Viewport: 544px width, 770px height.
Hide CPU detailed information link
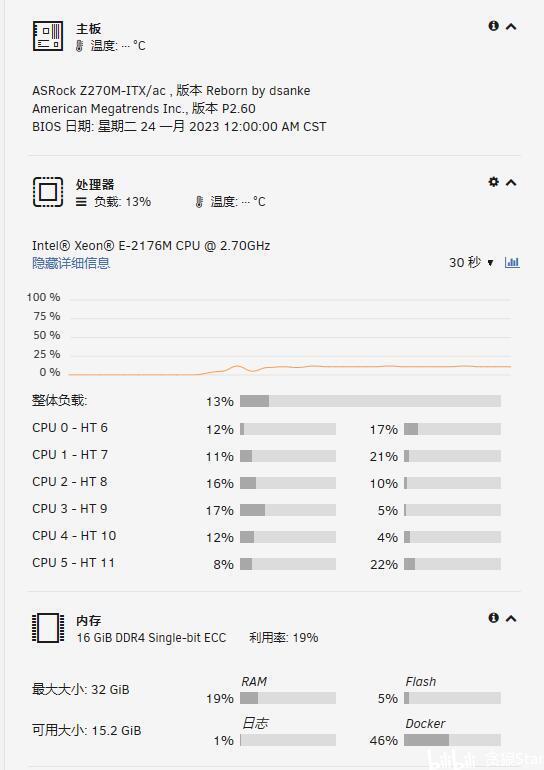[x=71, y=264]
